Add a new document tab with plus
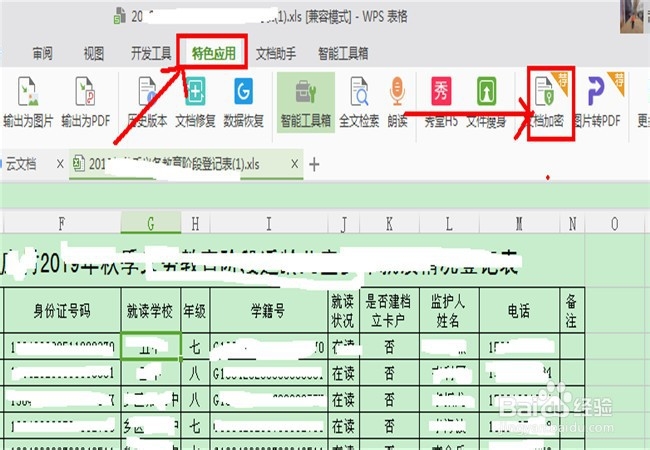 [314, 165]
